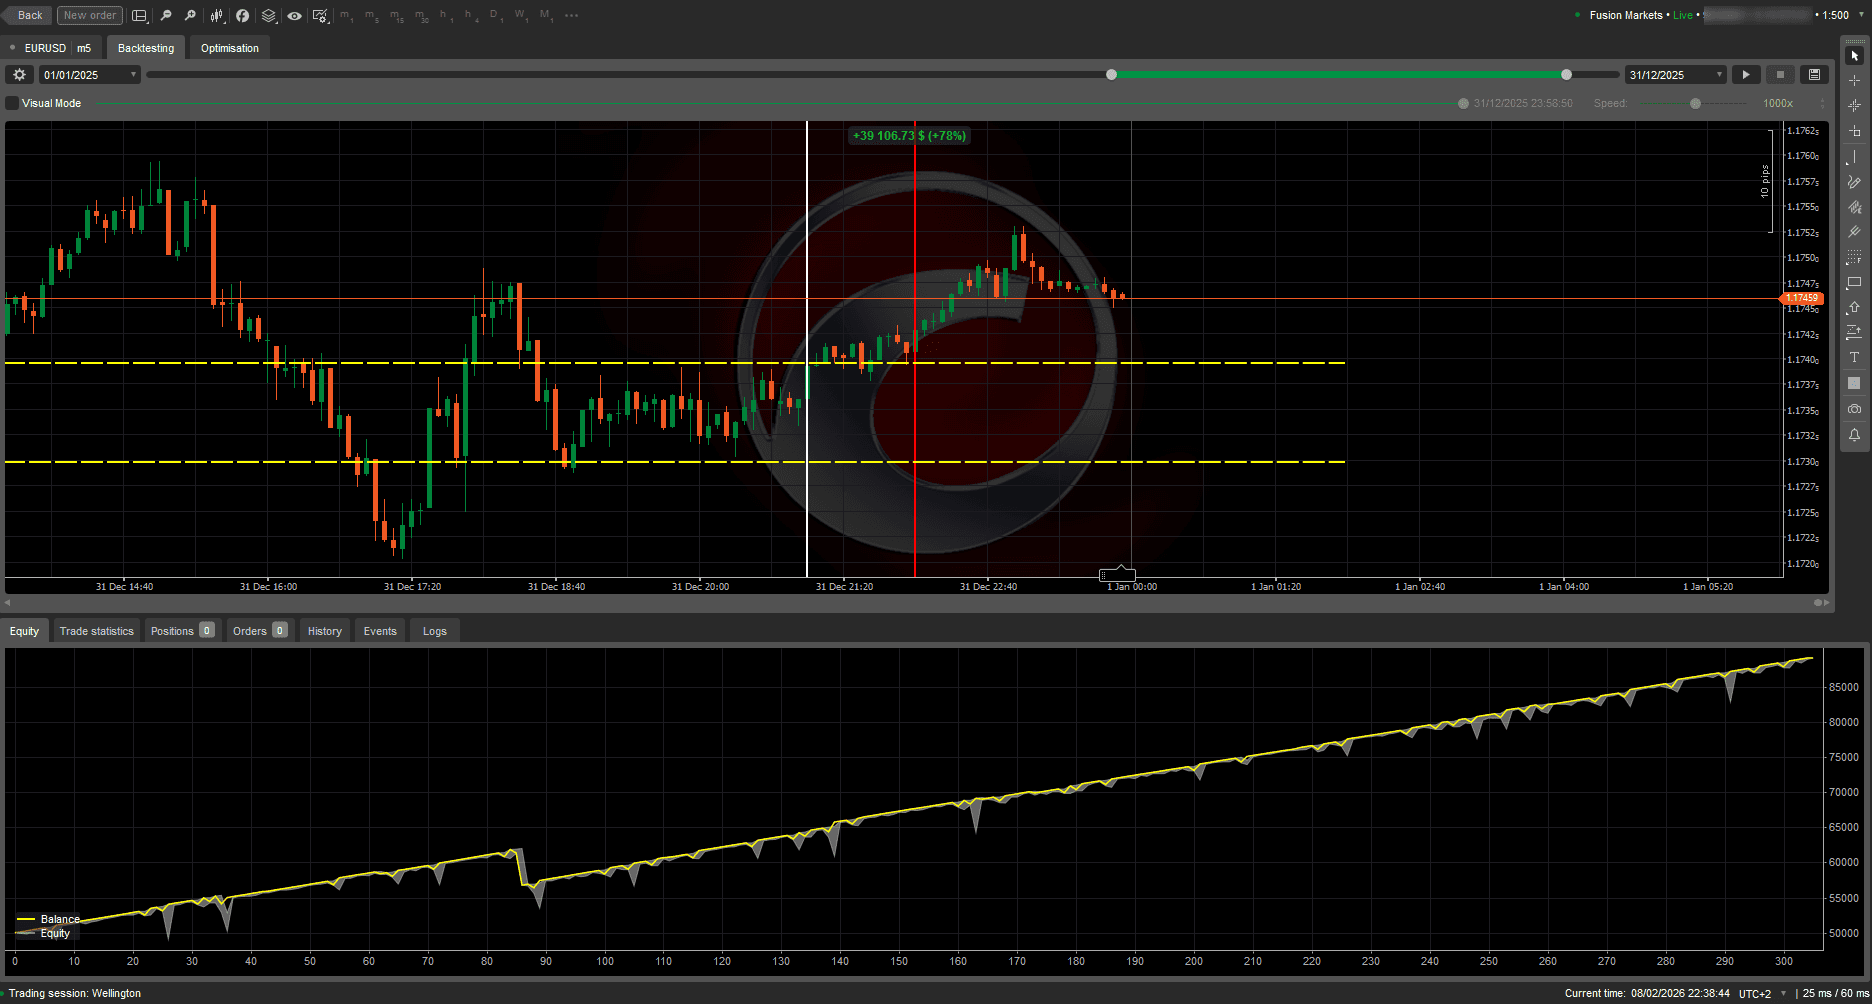Click the eye icon in the top toolbar
This screenshot has height=1004, width=1872.
pos(294,15)
